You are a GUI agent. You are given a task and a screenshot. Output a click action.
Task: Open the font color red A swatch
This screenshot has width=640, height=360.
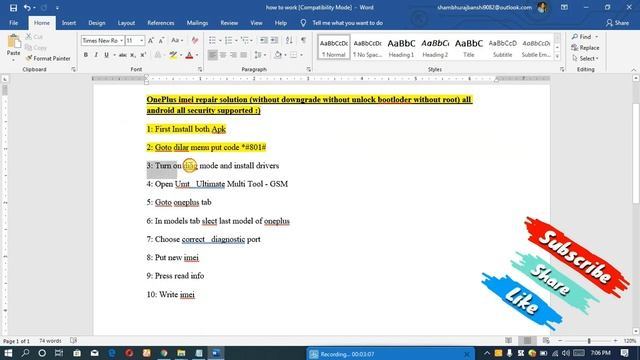[x=189, y=55]
